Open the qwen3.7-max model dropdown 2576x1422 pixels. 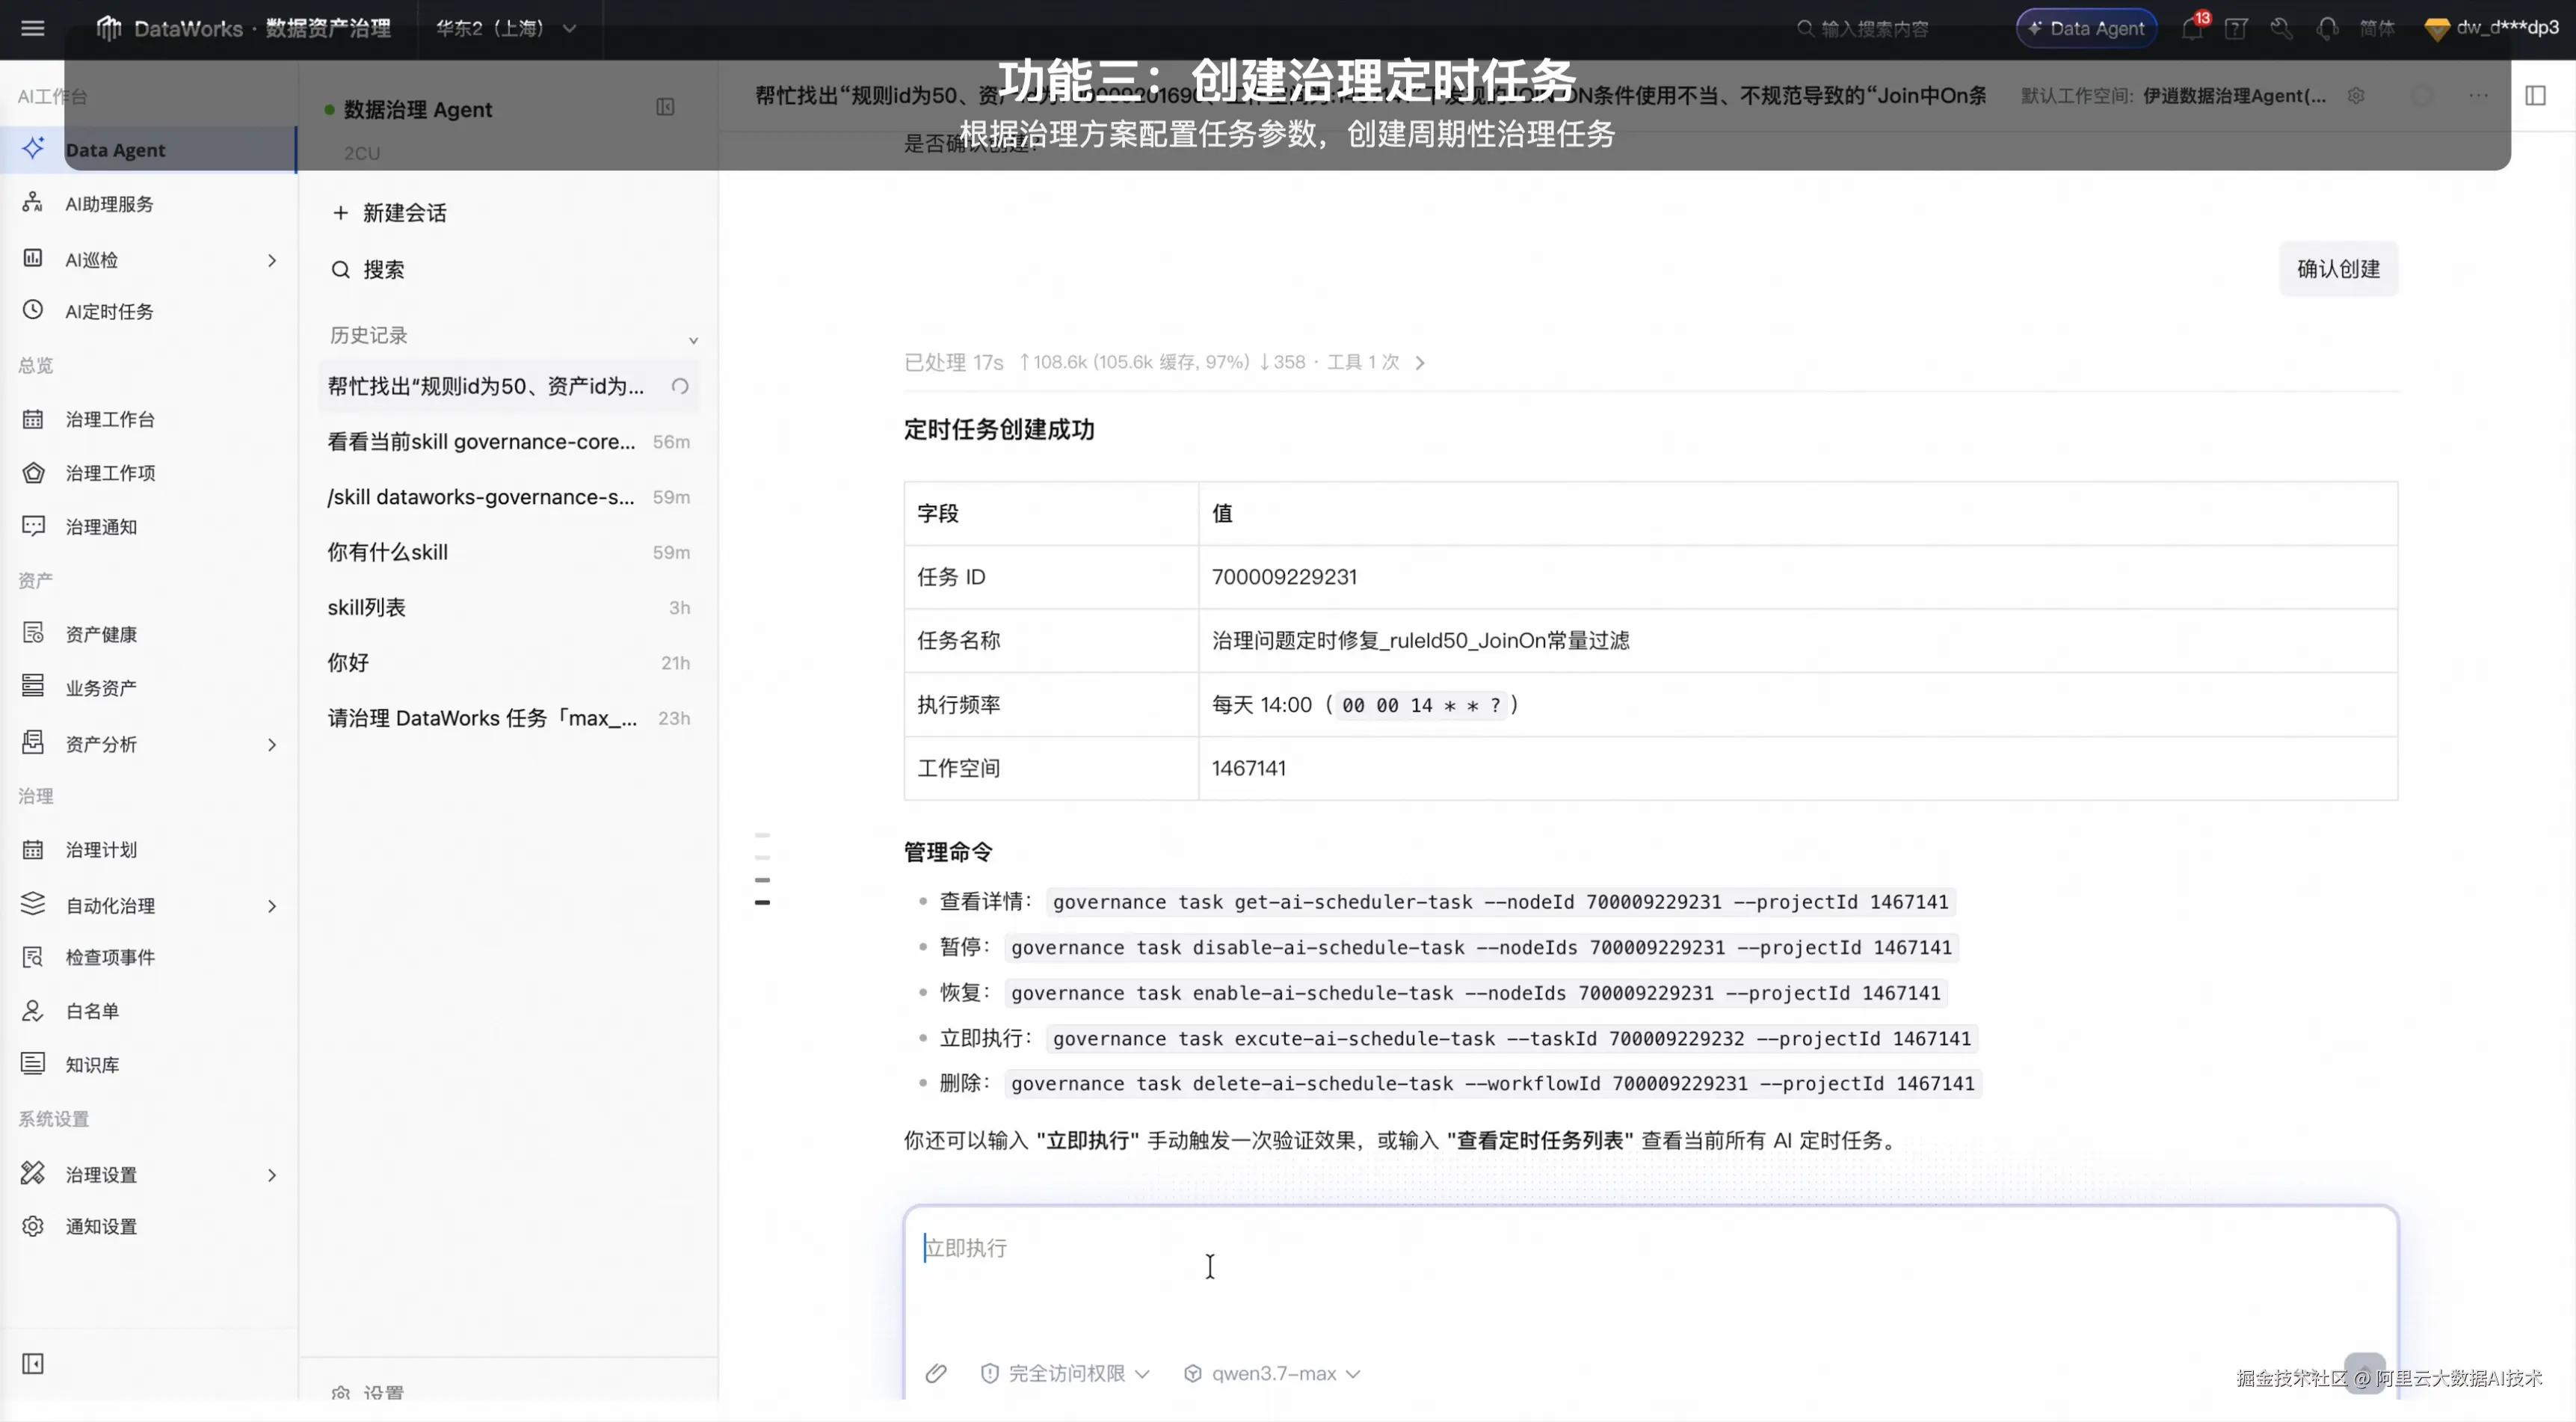pyautogui.click(x=1271, y=1373)
